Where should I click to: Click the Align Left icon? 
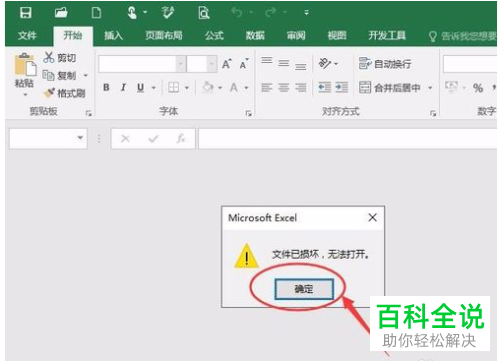[x=267, y=88]
